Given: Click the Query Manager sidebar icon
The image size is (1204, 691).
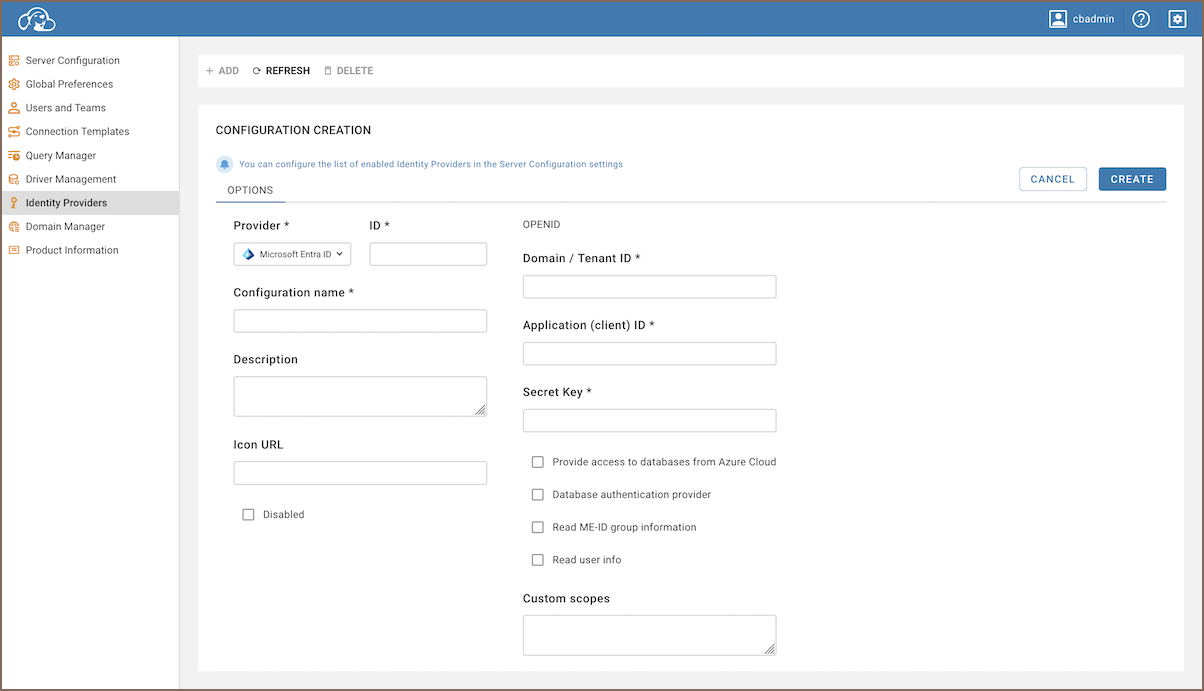Looking at the screenshot, I should pos(14,156).
